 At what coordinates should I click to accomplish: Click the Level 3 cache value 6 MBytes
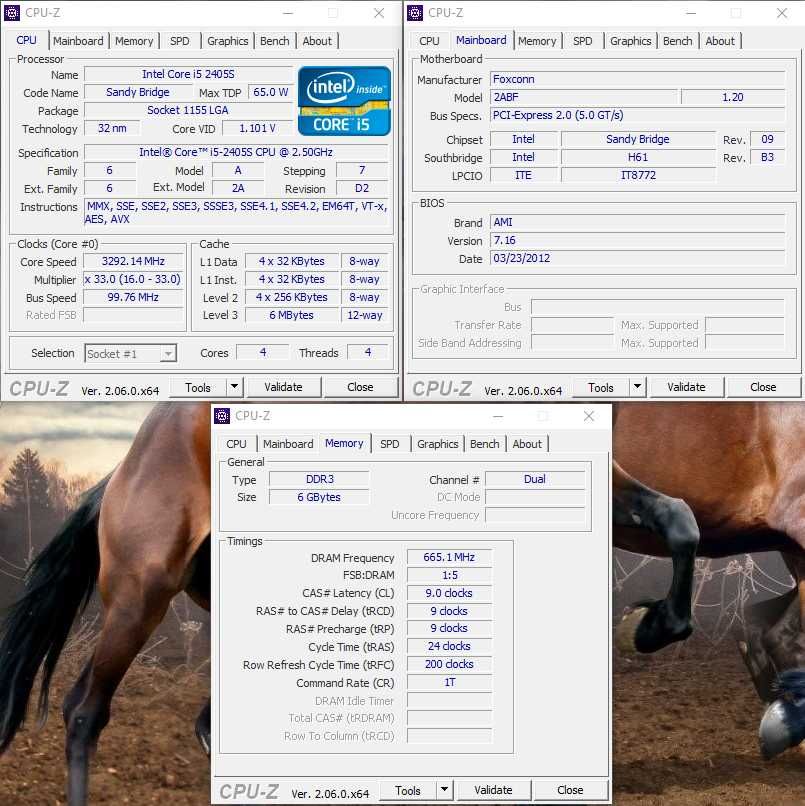click(291, 315)
